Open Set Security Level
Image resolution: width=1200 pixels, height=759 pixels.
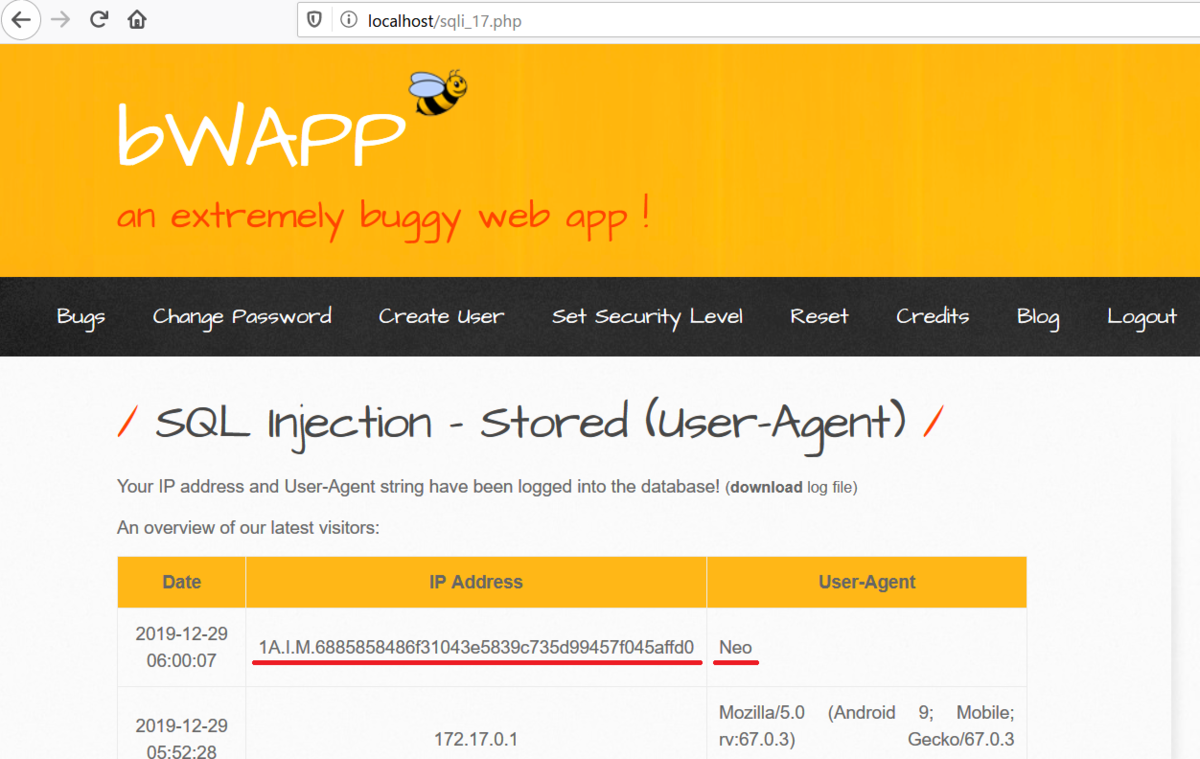(647, 317)
